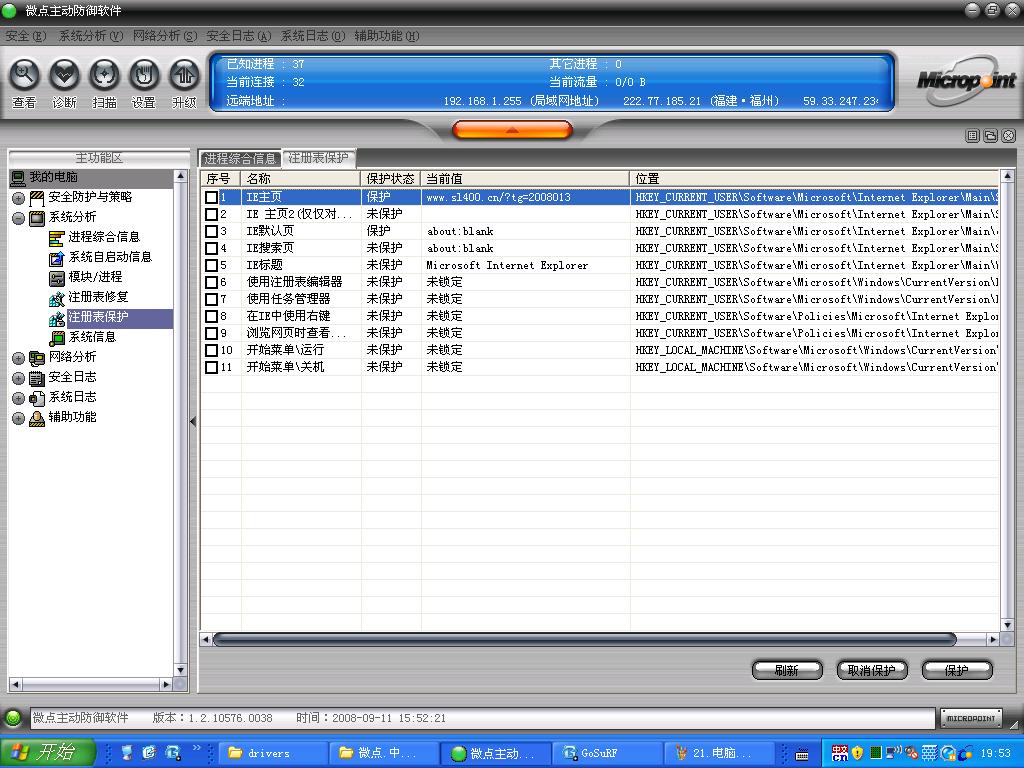Expand the 系统日志 tree node

(18, 398)
